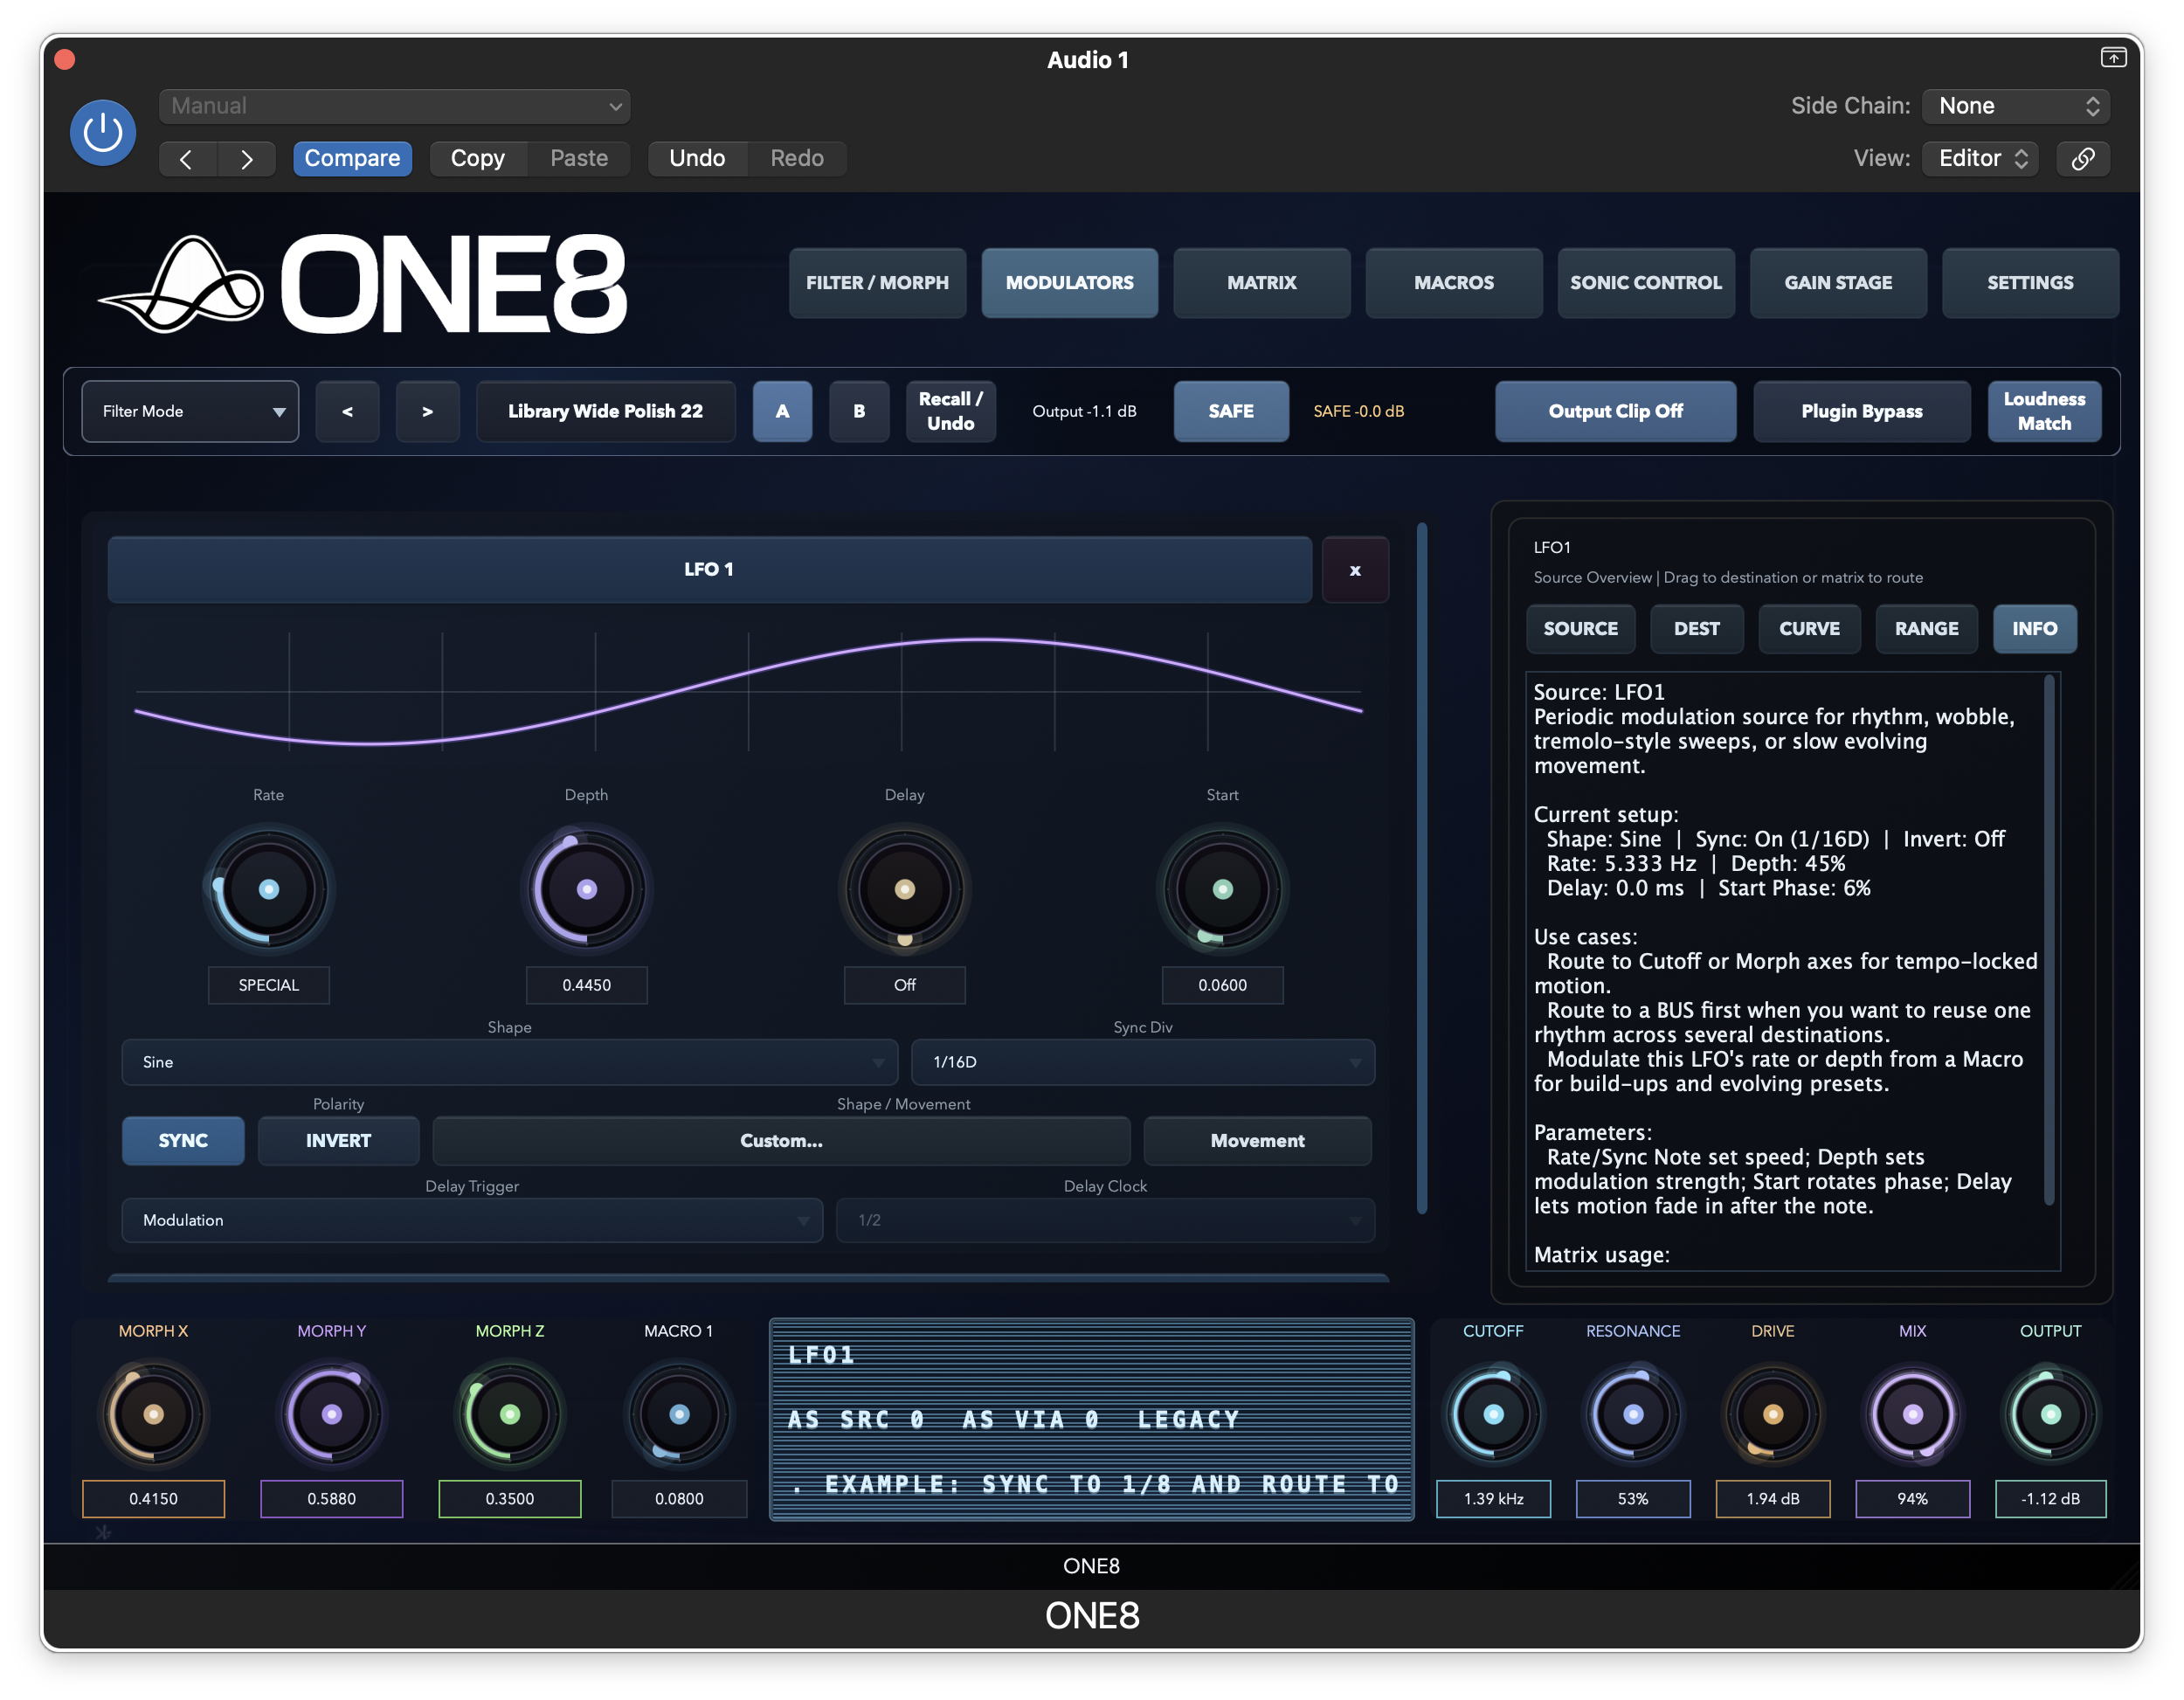This screenshot has height=1700, width=2184.
Task: Click the LFO Start knob
Action: pyautogui.click(x=1222, y=889)
